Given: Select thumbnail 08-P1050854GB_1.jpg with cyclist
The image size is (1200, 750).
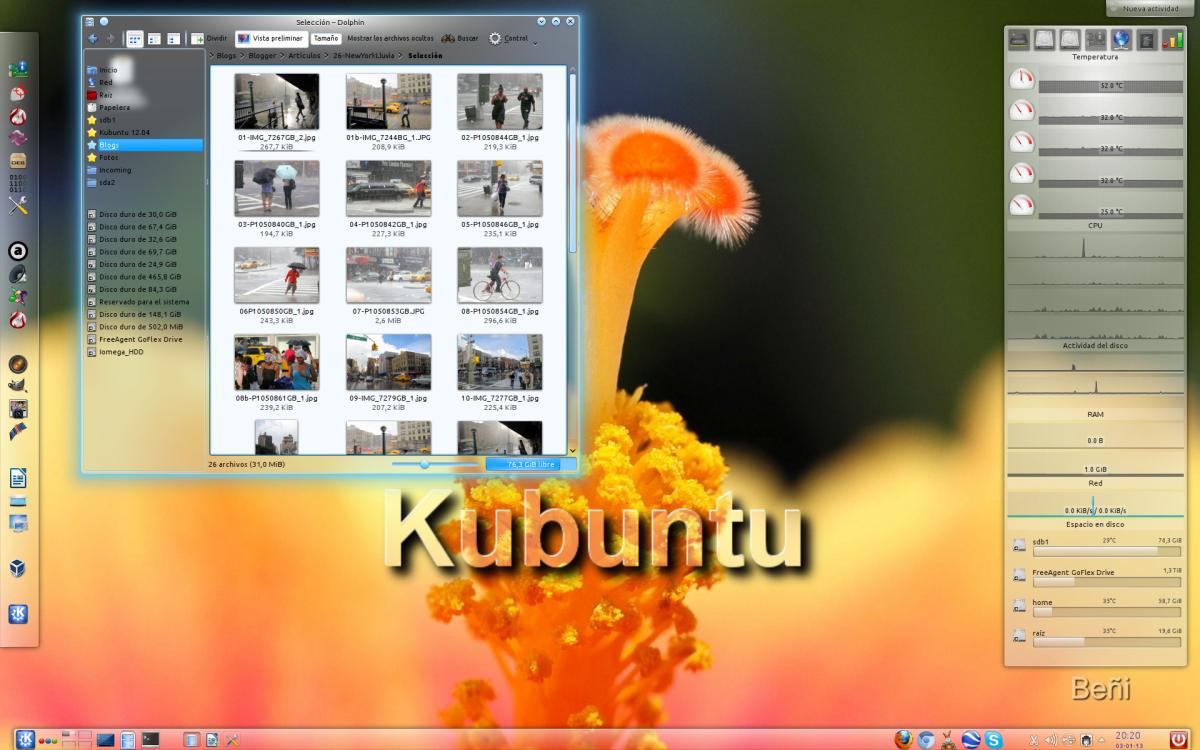Looking at the screenshot, I should coord(500,275).
